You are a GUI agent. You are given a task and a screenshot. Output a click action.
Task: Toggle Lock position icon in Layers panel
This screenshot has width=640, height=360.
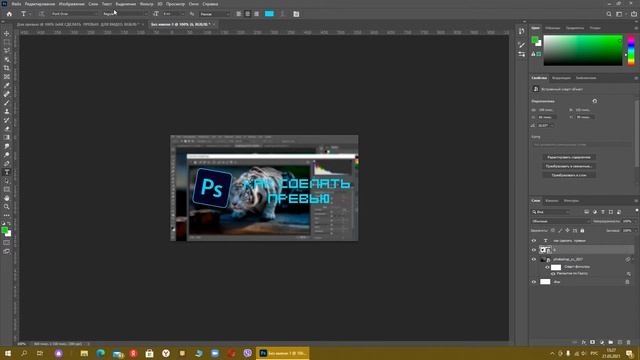567,231
